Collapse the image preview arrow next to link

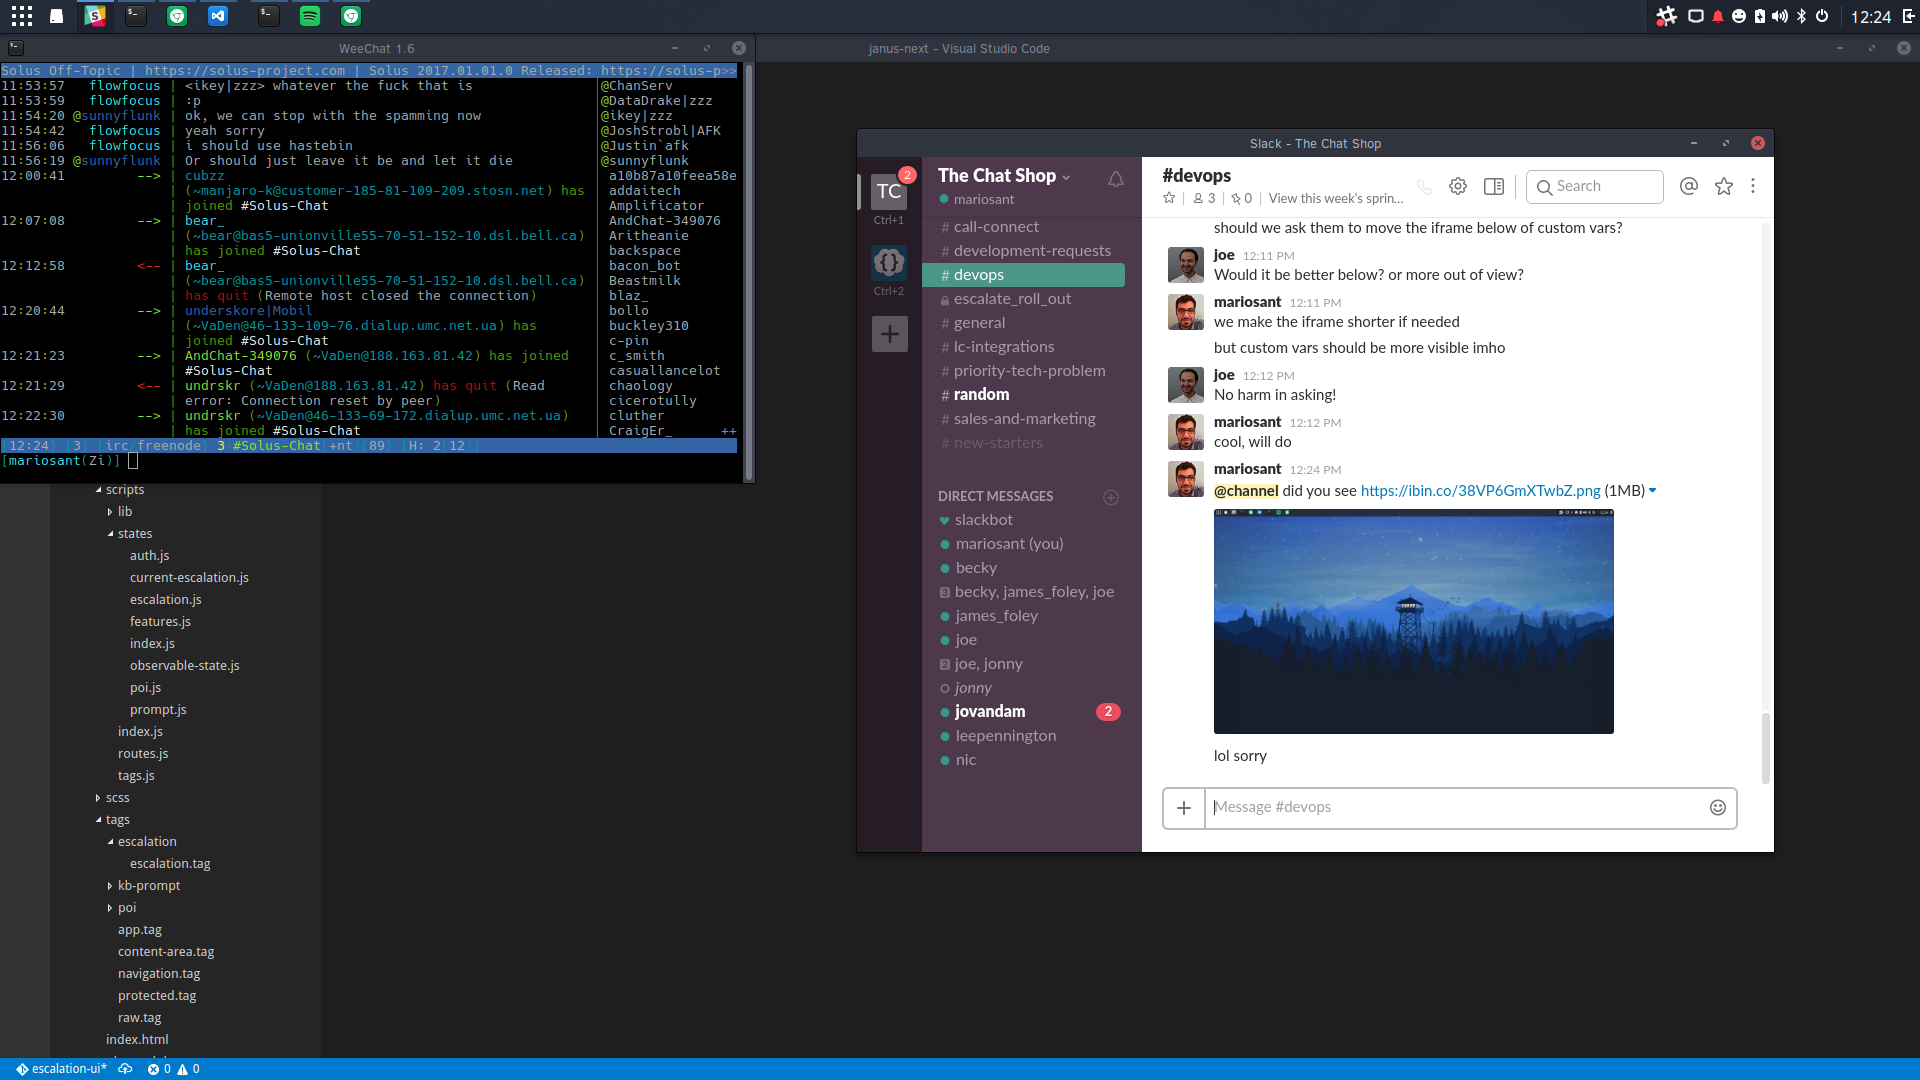tap(1652, 491)
